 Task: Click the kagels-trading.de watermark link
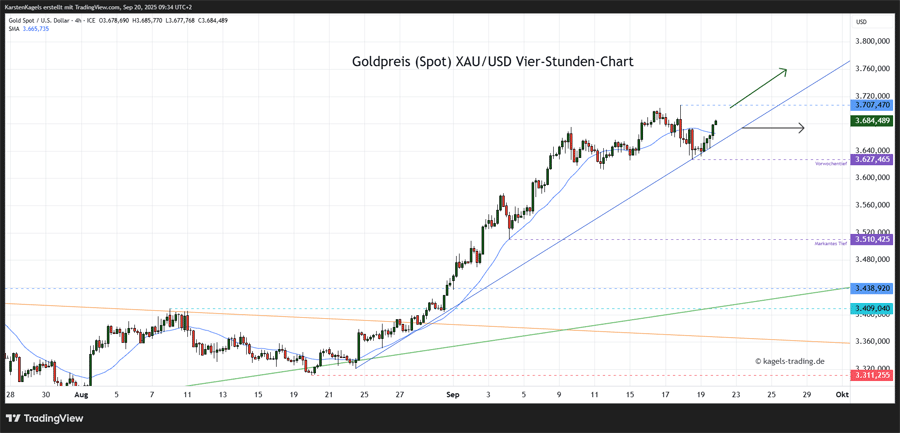click(789, 361)
